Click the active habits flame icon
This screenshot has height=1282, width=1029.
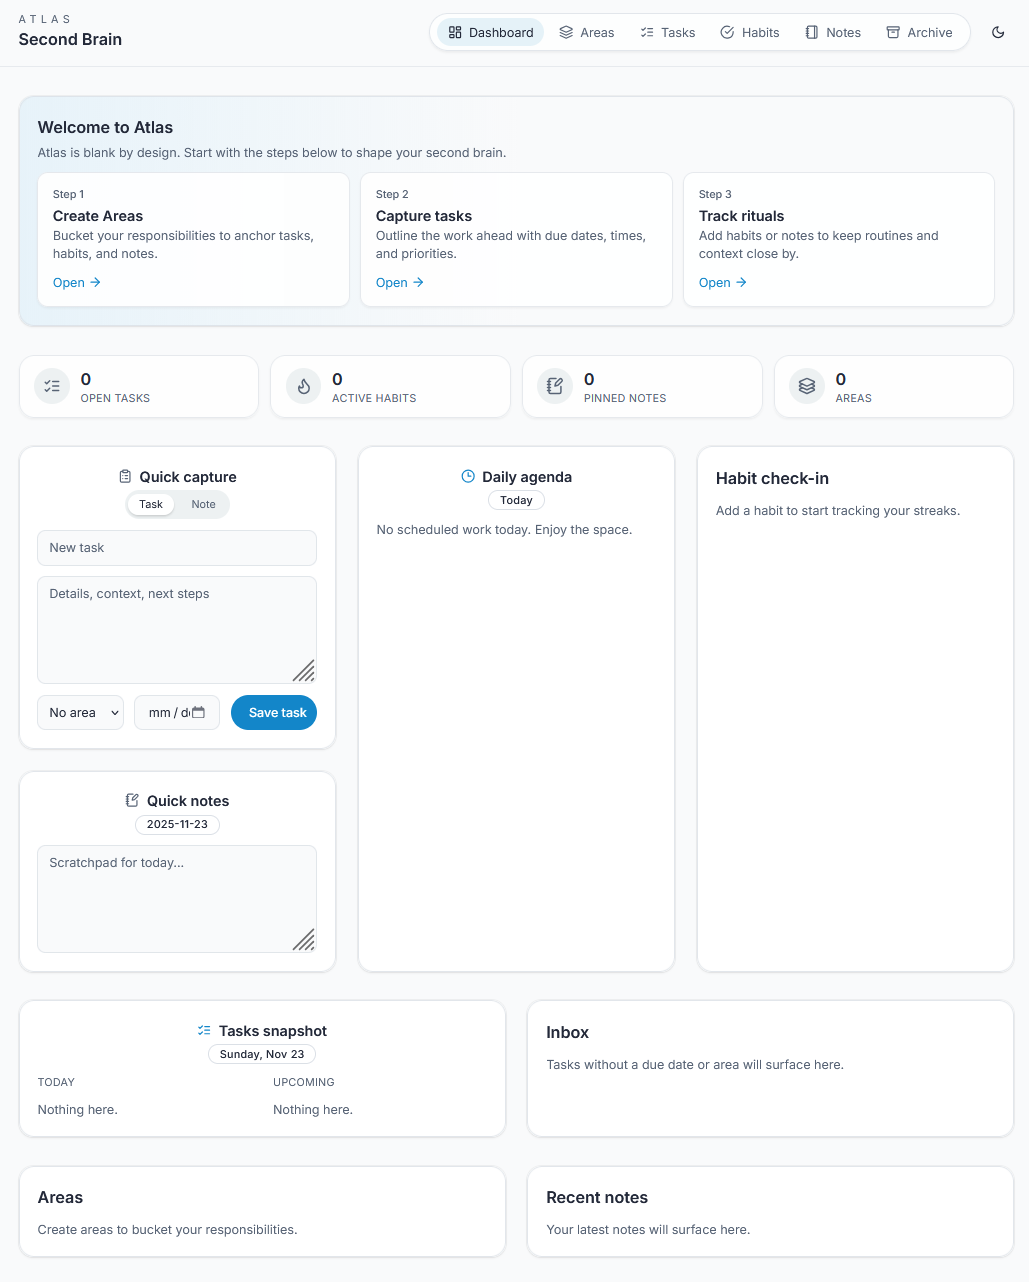point(304,386)
